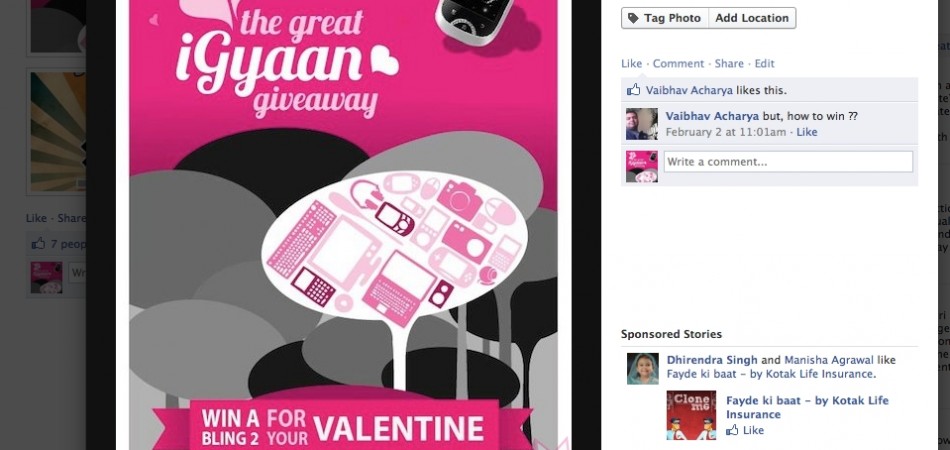The image size is (950, 450).
Task: Click the thumbs-up Like icon for Kotak page
Action: pos(732,430)
